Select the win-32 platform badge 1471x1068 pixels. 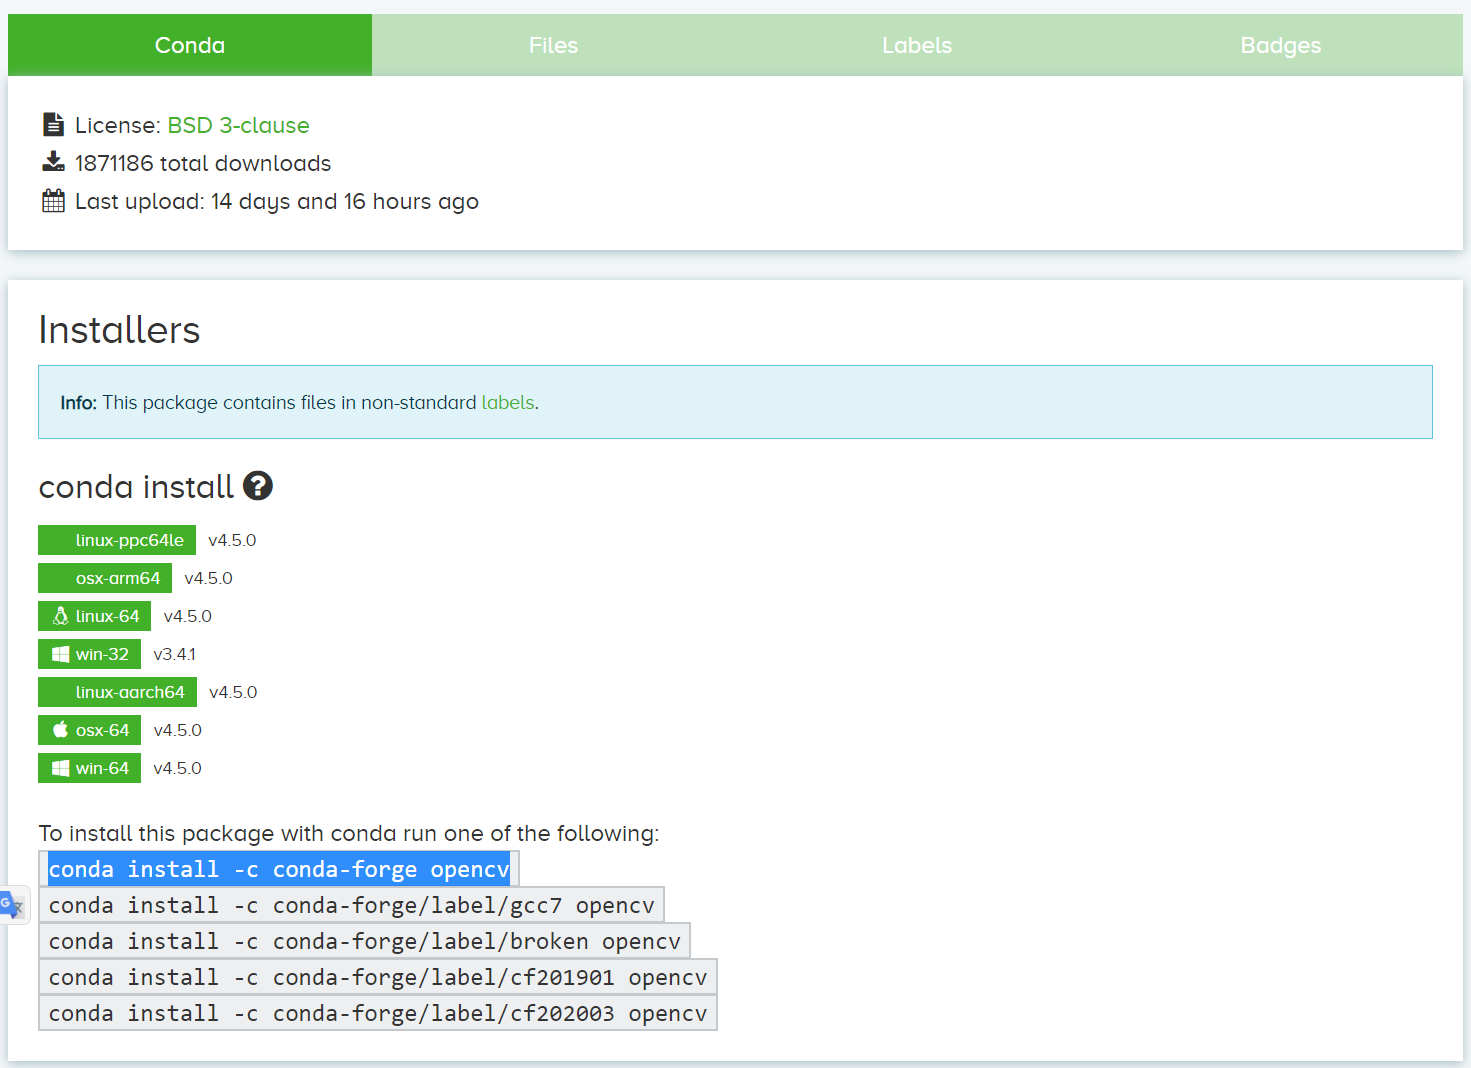click(89, 654)
